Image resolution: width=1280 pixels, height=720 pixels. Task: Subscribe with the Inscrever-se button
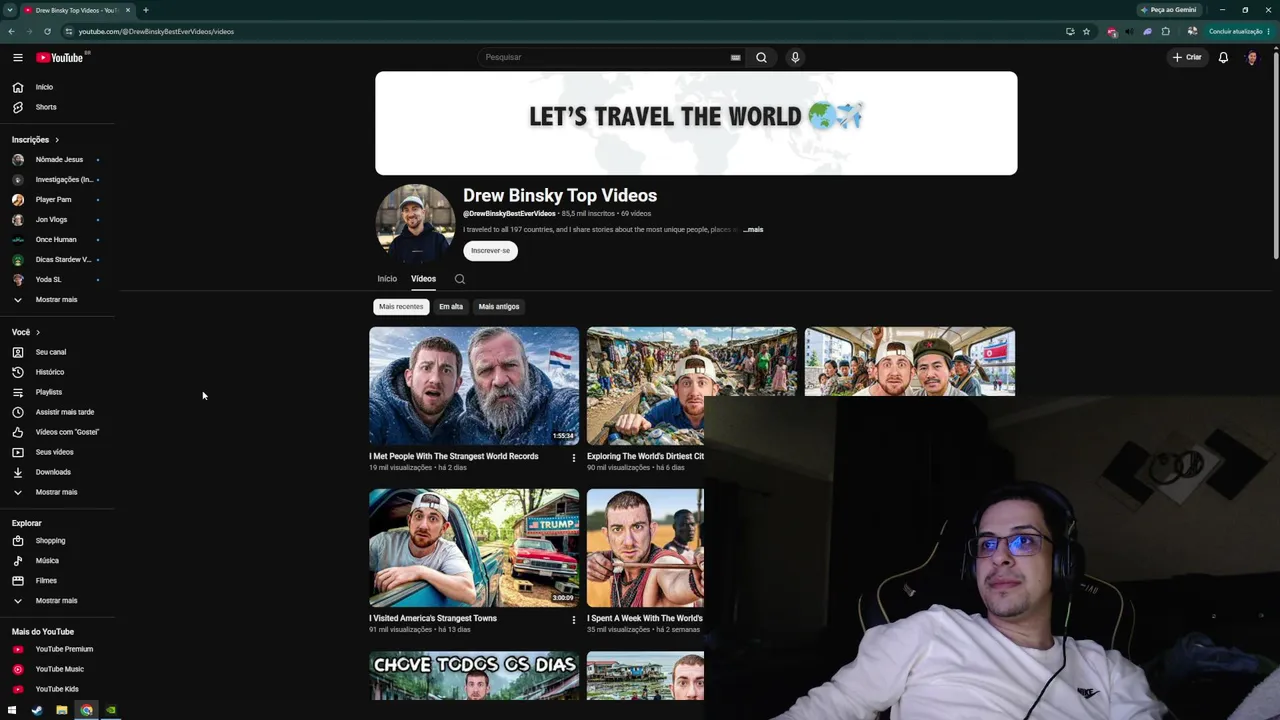pos(490,251)
